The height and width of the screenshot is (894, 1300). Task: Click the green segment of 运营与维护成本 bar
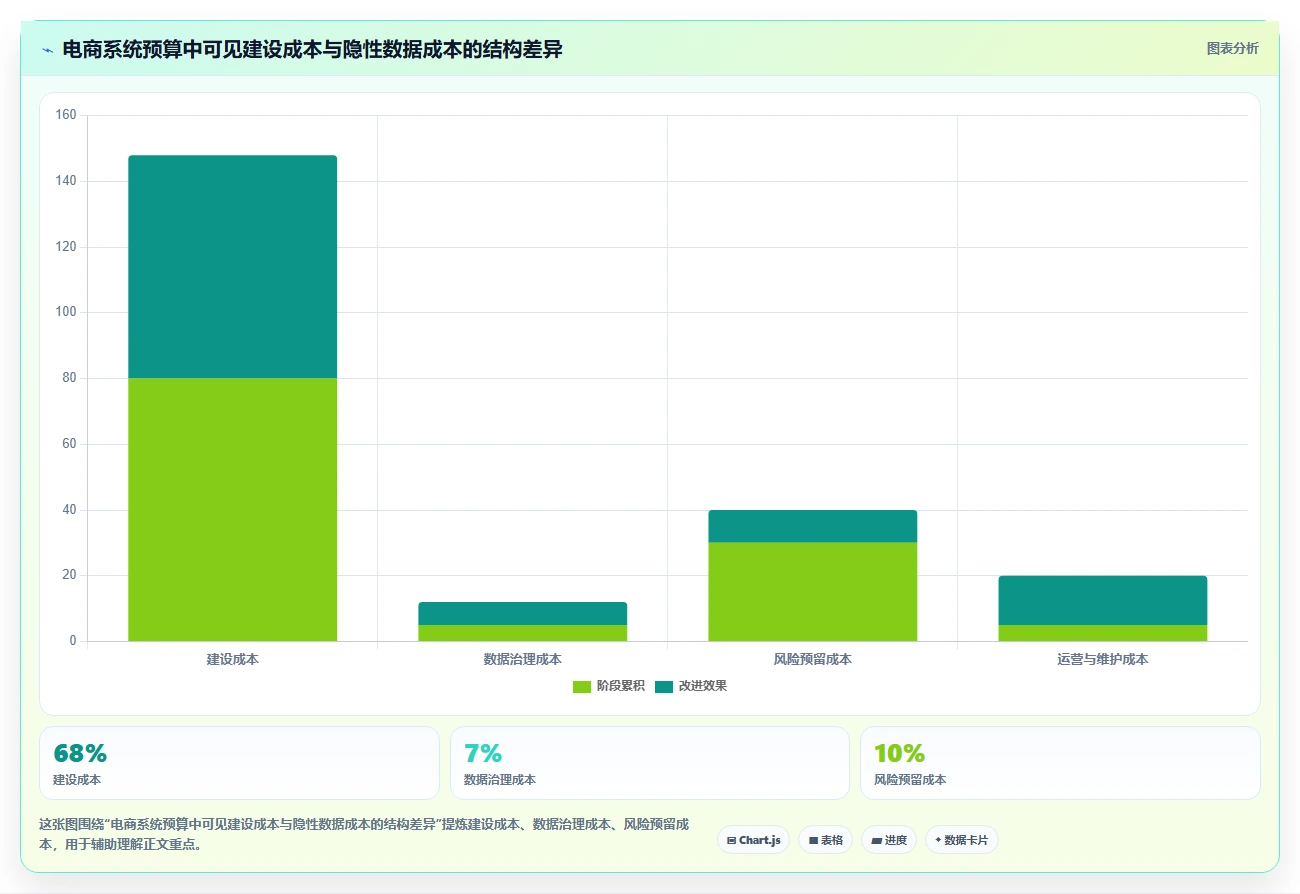pos(1102,633)
